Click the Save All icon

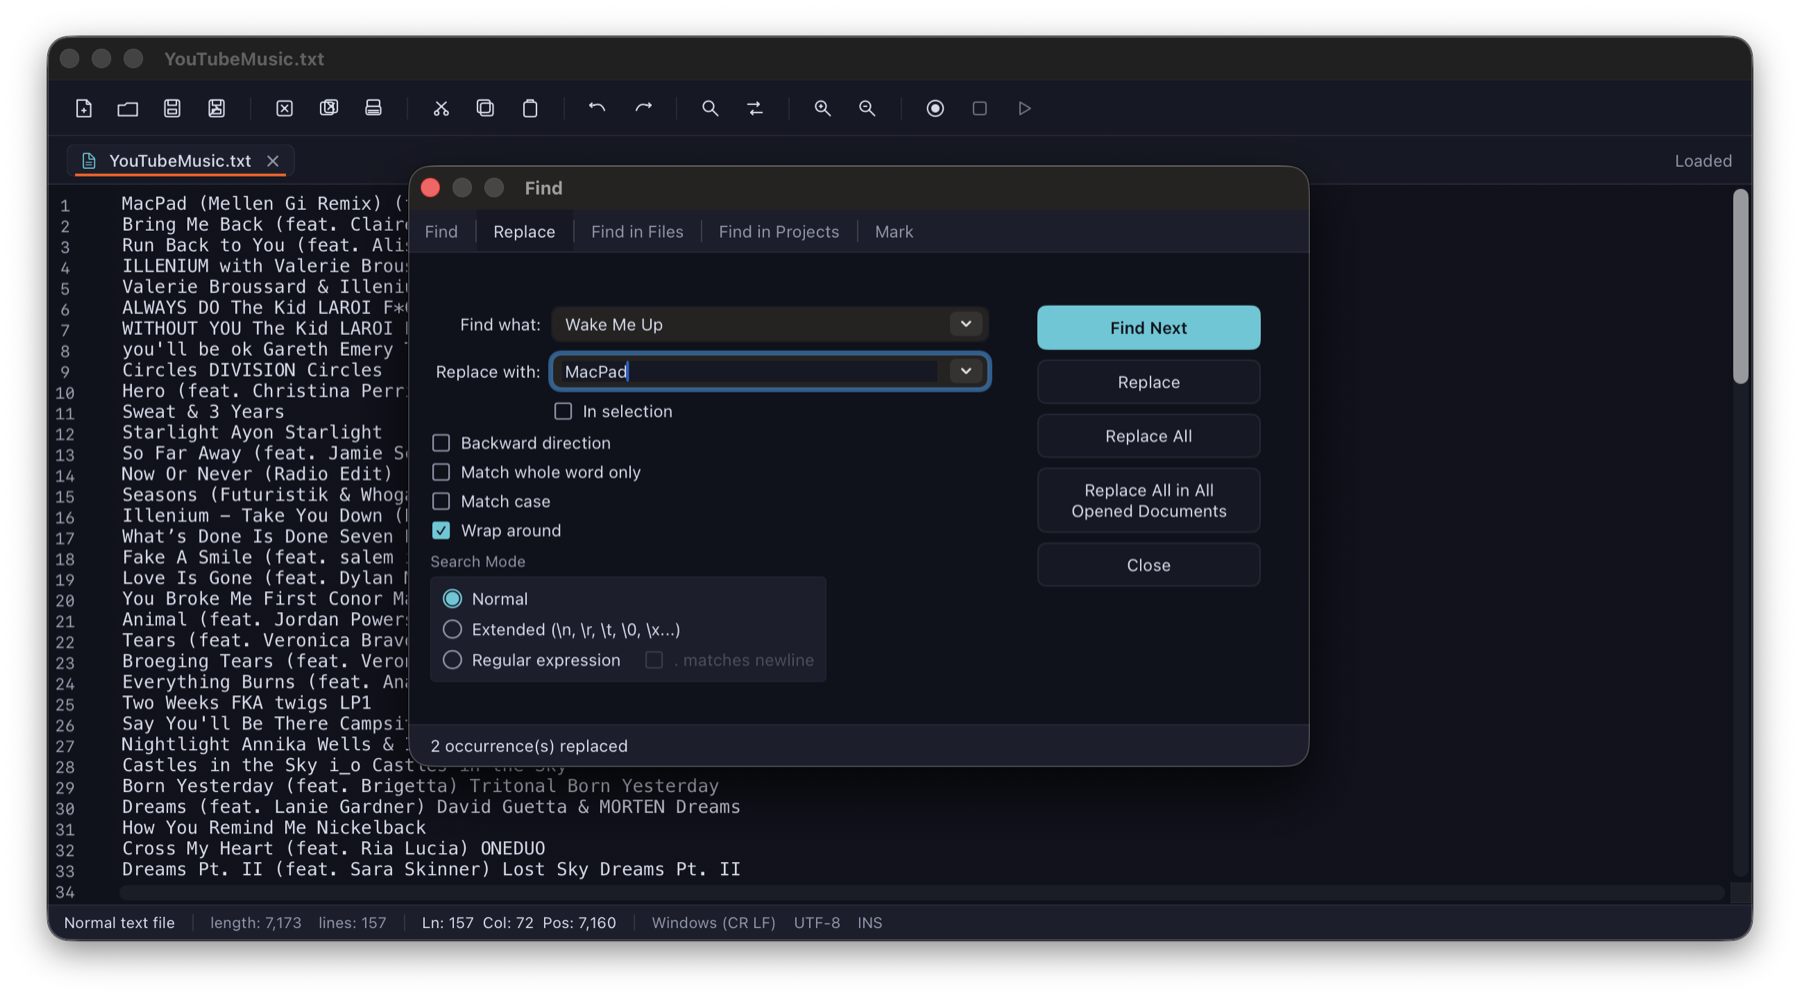(x=216, y=108)
